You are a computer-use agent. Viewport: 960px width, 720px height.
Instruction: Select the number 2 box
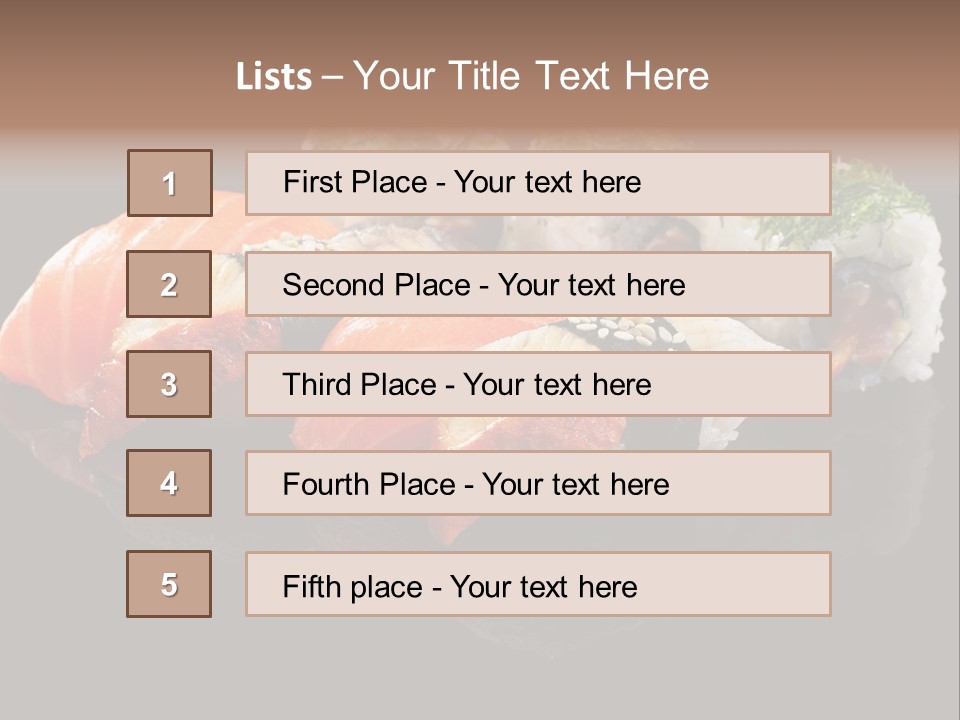(169, 284)
